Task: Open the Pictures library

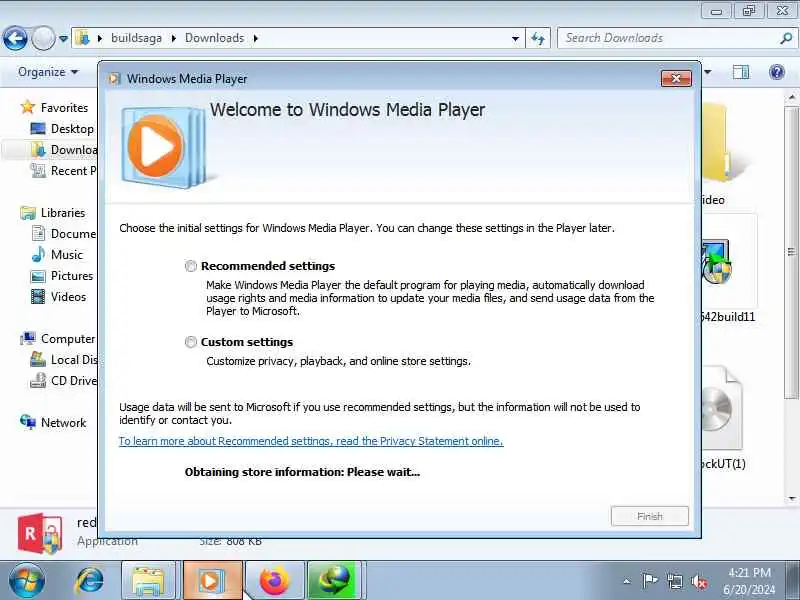Action: click(x=72, y=276)
